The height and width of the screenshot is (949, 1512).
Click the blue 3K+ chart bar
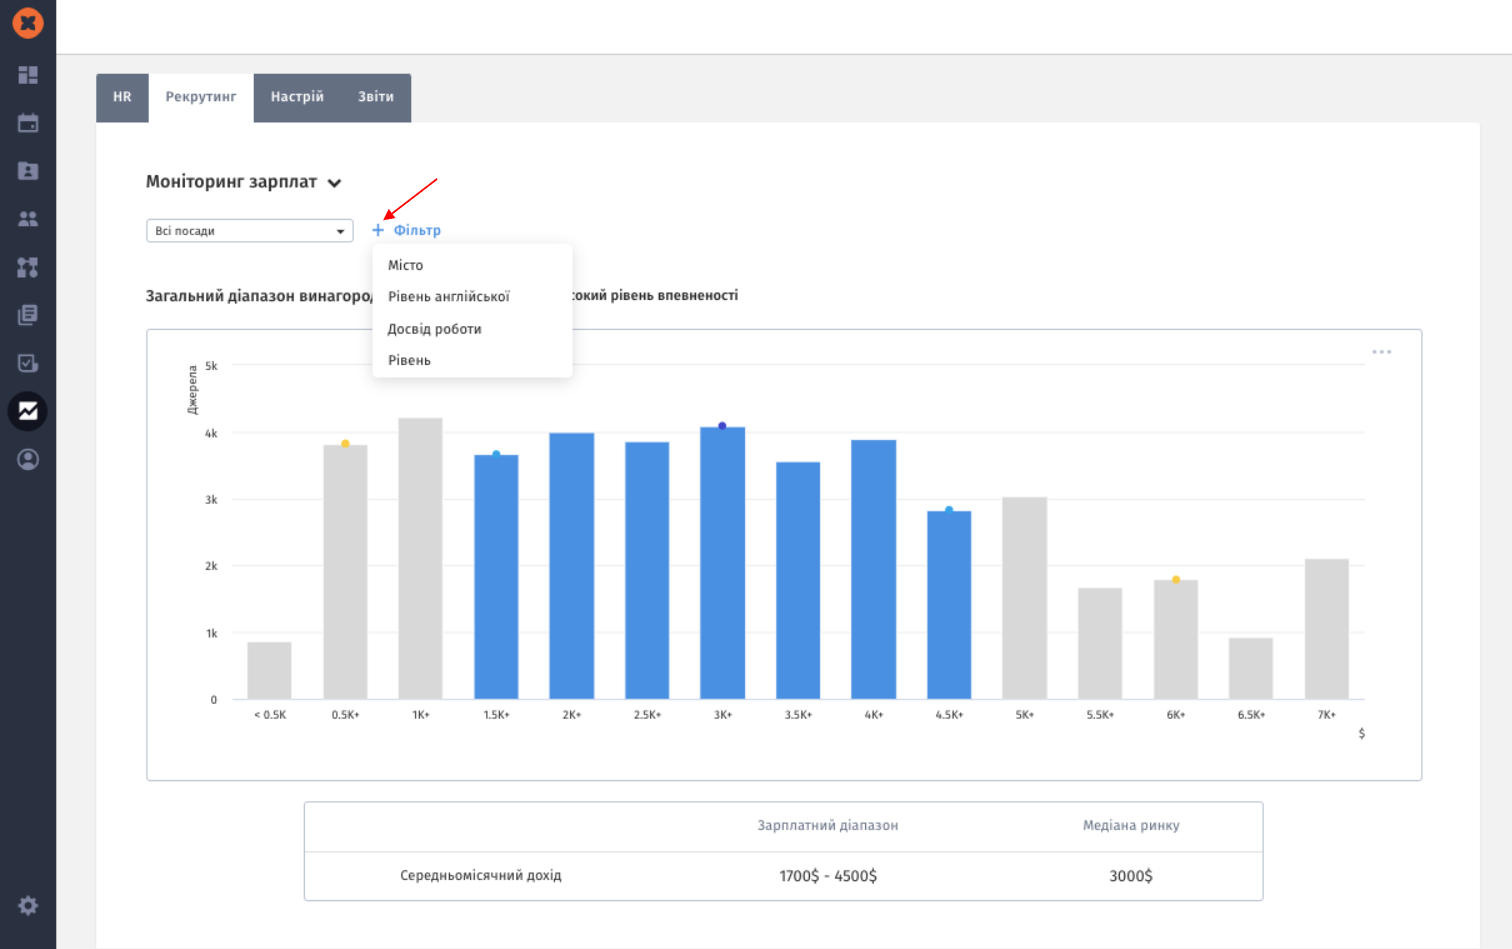(x=722, y=563)
